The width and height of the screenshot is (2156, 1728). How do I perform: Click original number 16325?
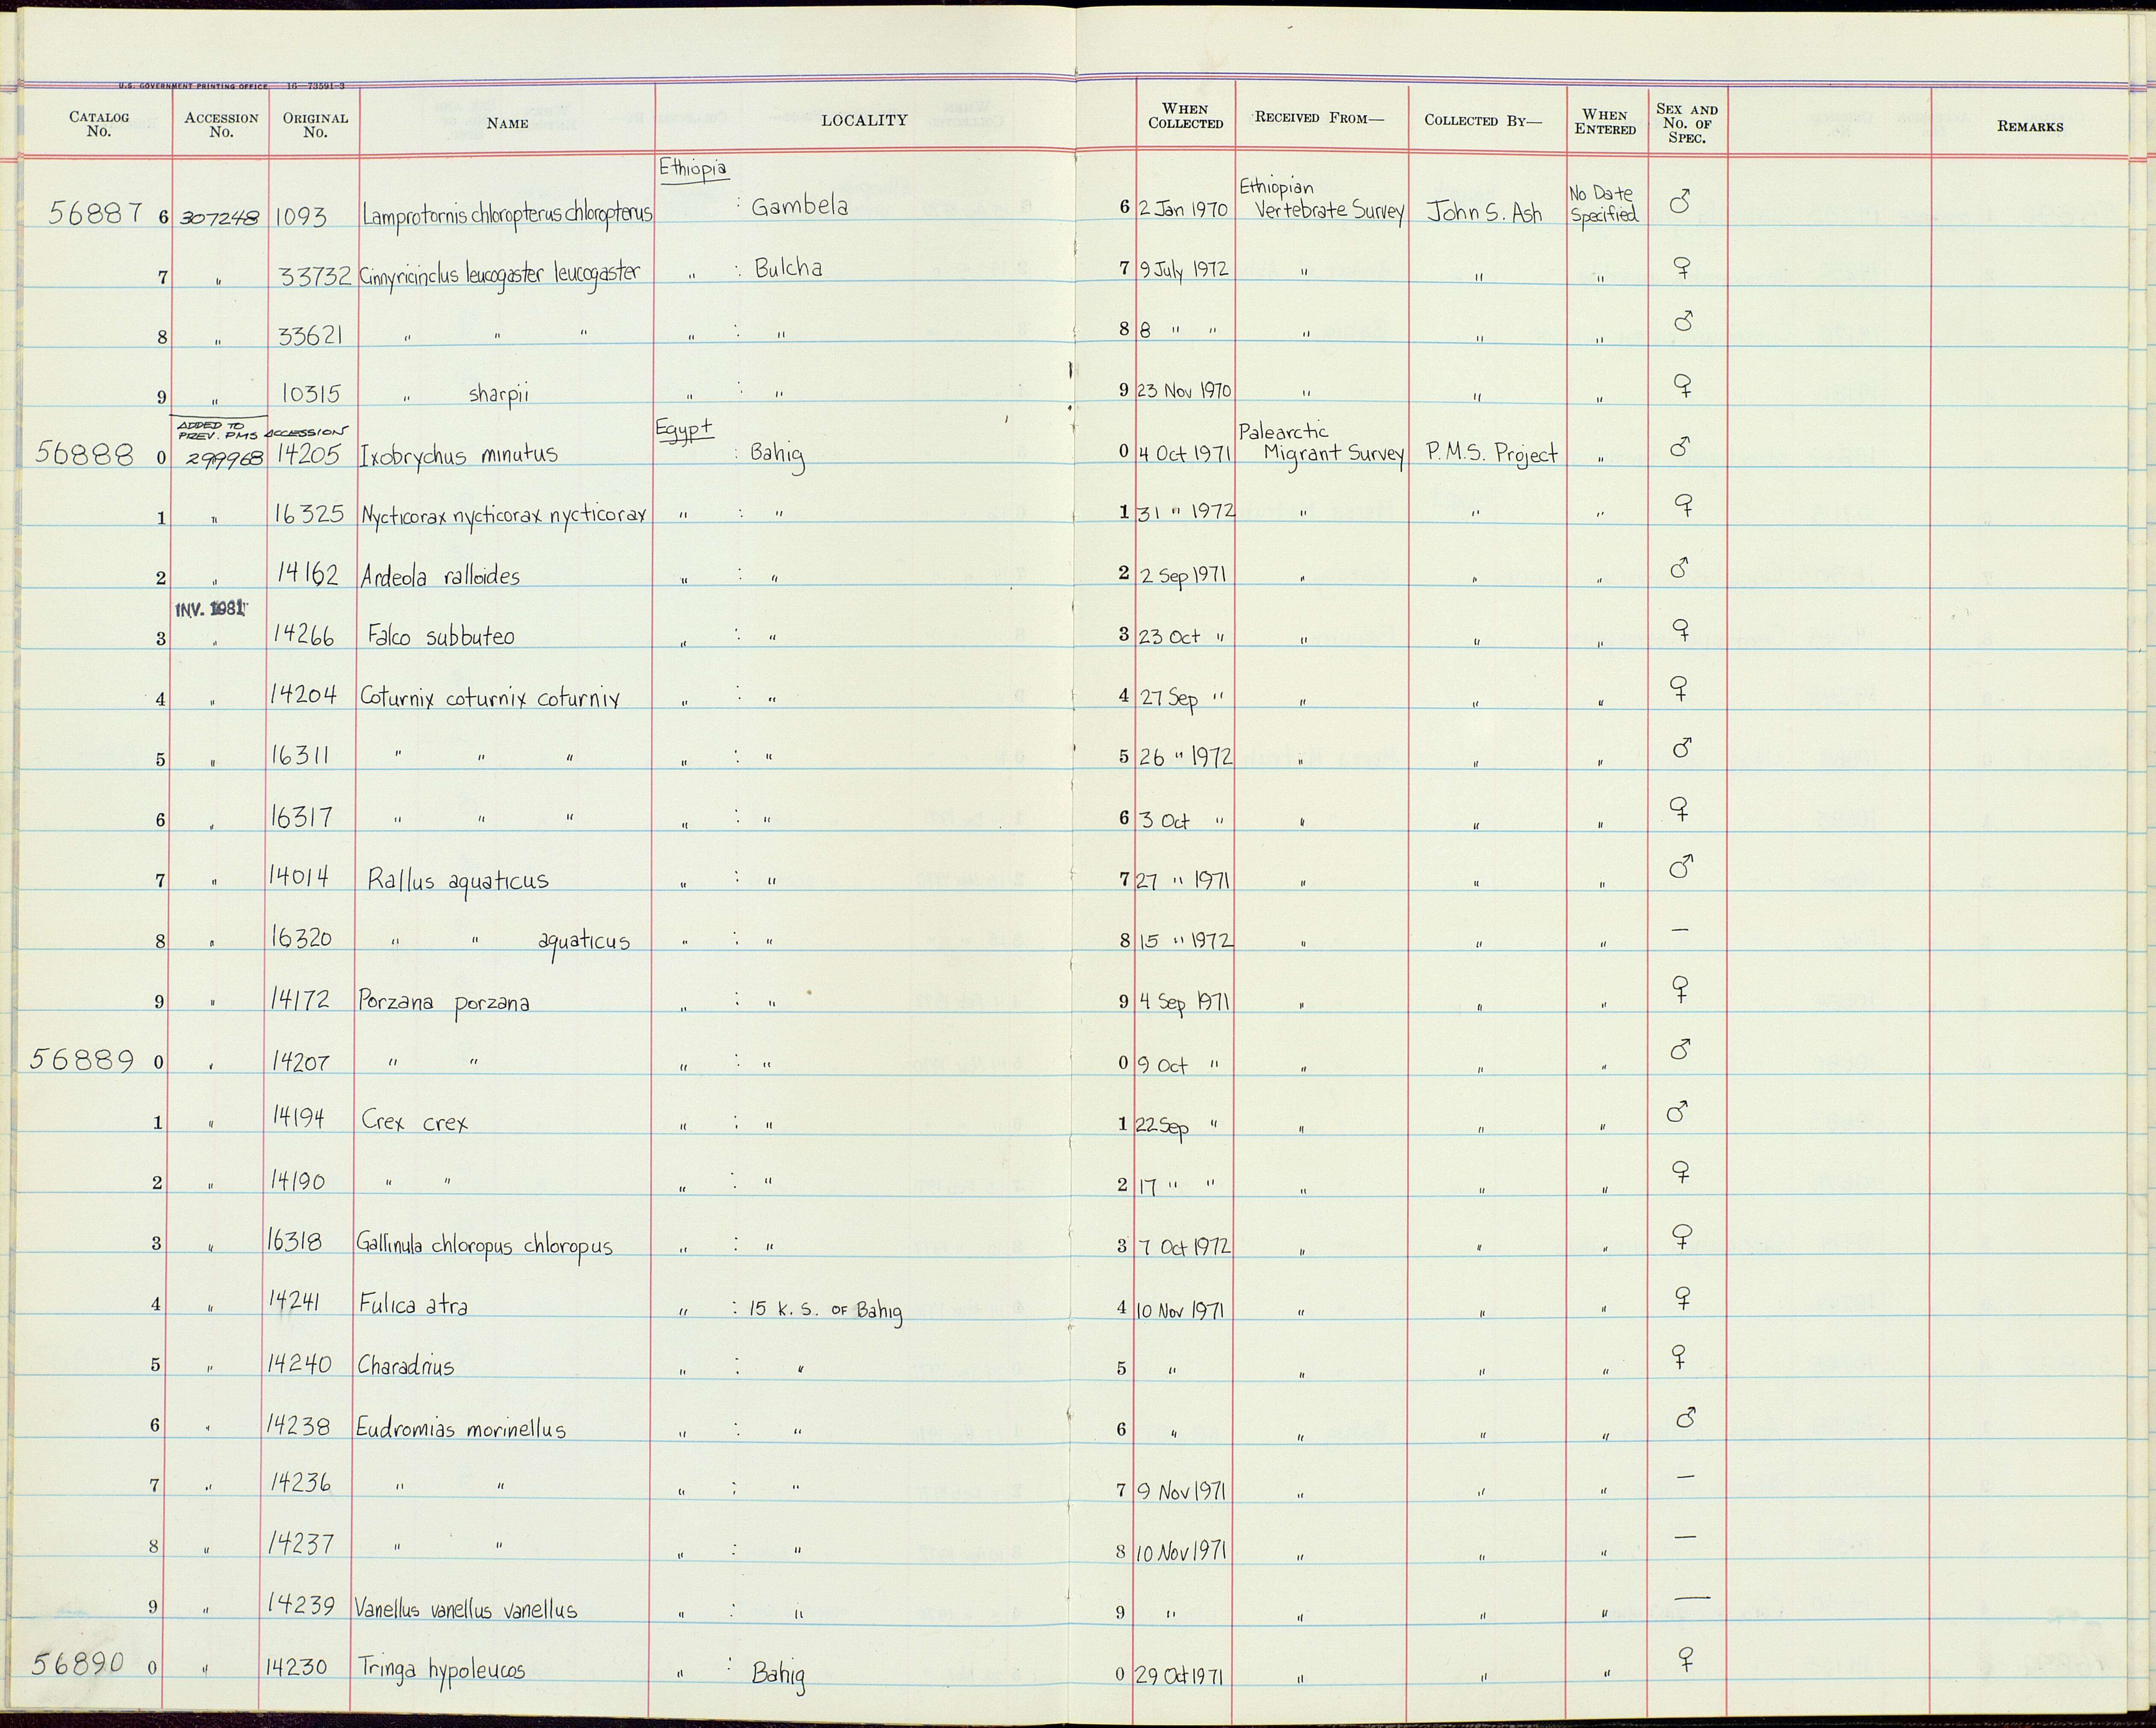pos(310,515)
